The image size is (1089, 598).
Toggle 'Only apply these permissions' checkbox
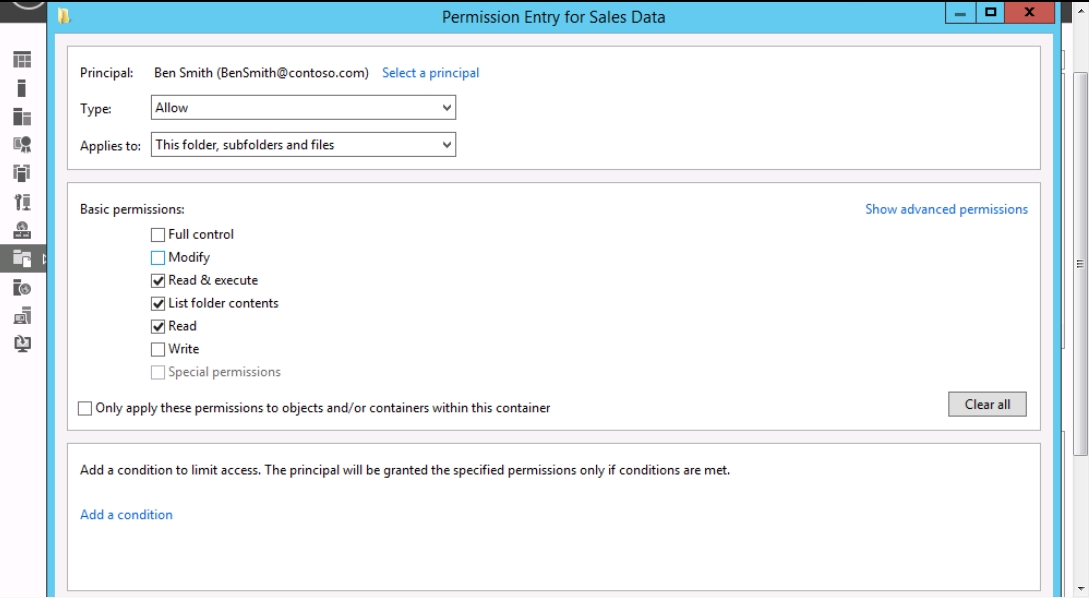click(86, 408)
